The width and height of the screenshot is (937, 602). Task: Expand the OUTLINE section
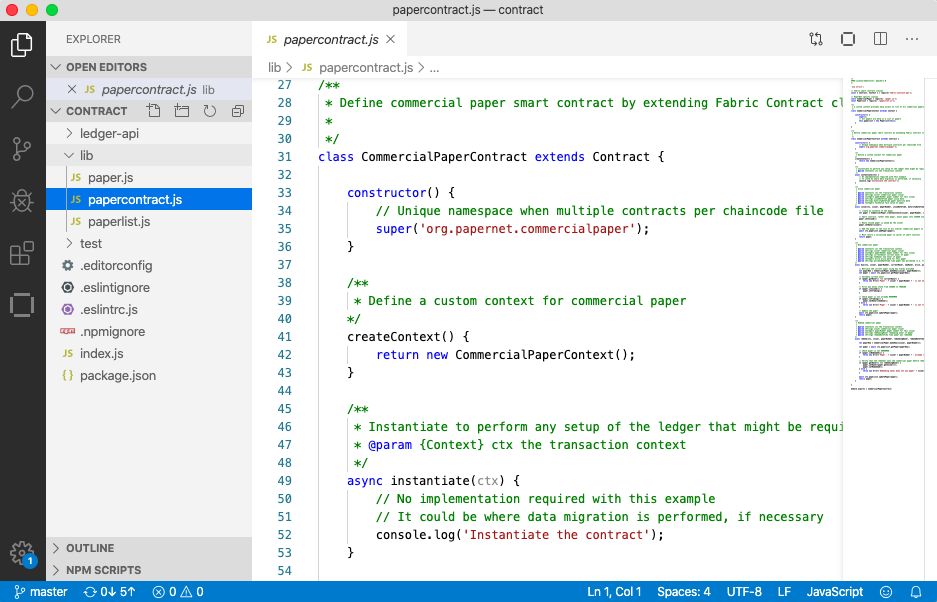149,548
